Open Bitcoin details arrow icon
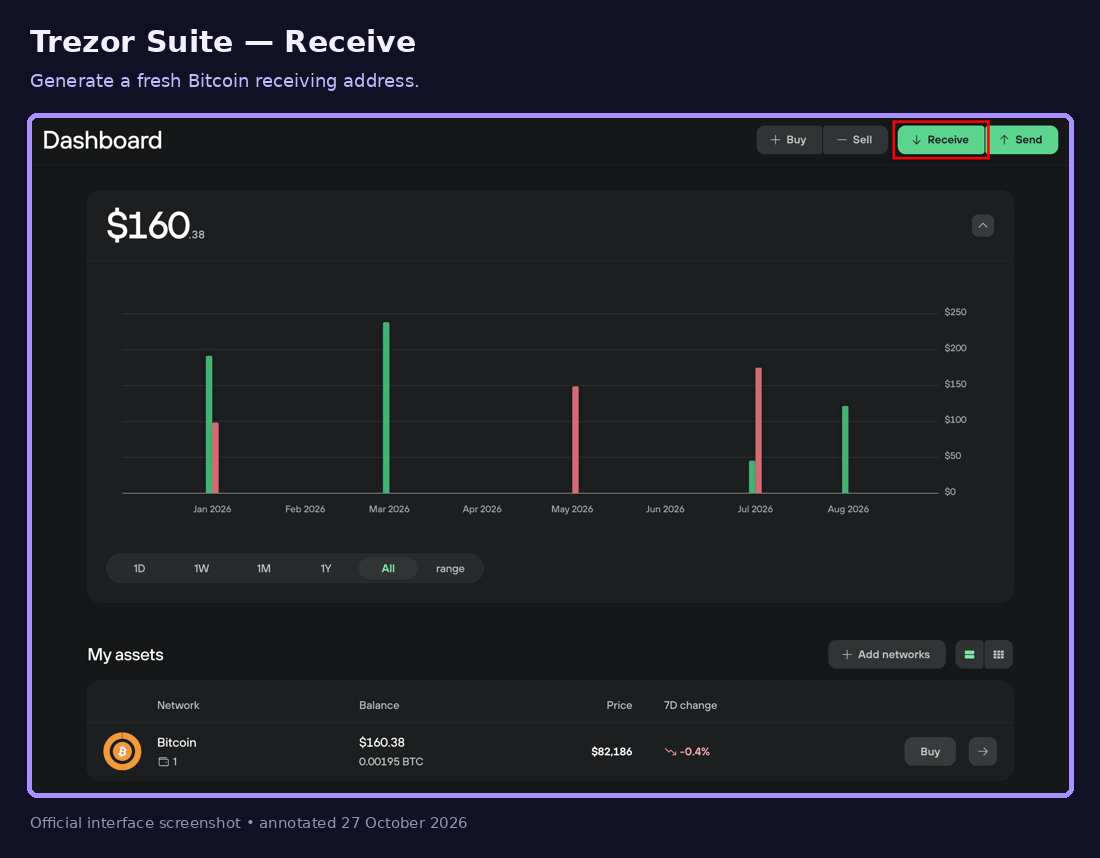The height and width of the screenshot is (858, 1100). click(983, 751)
